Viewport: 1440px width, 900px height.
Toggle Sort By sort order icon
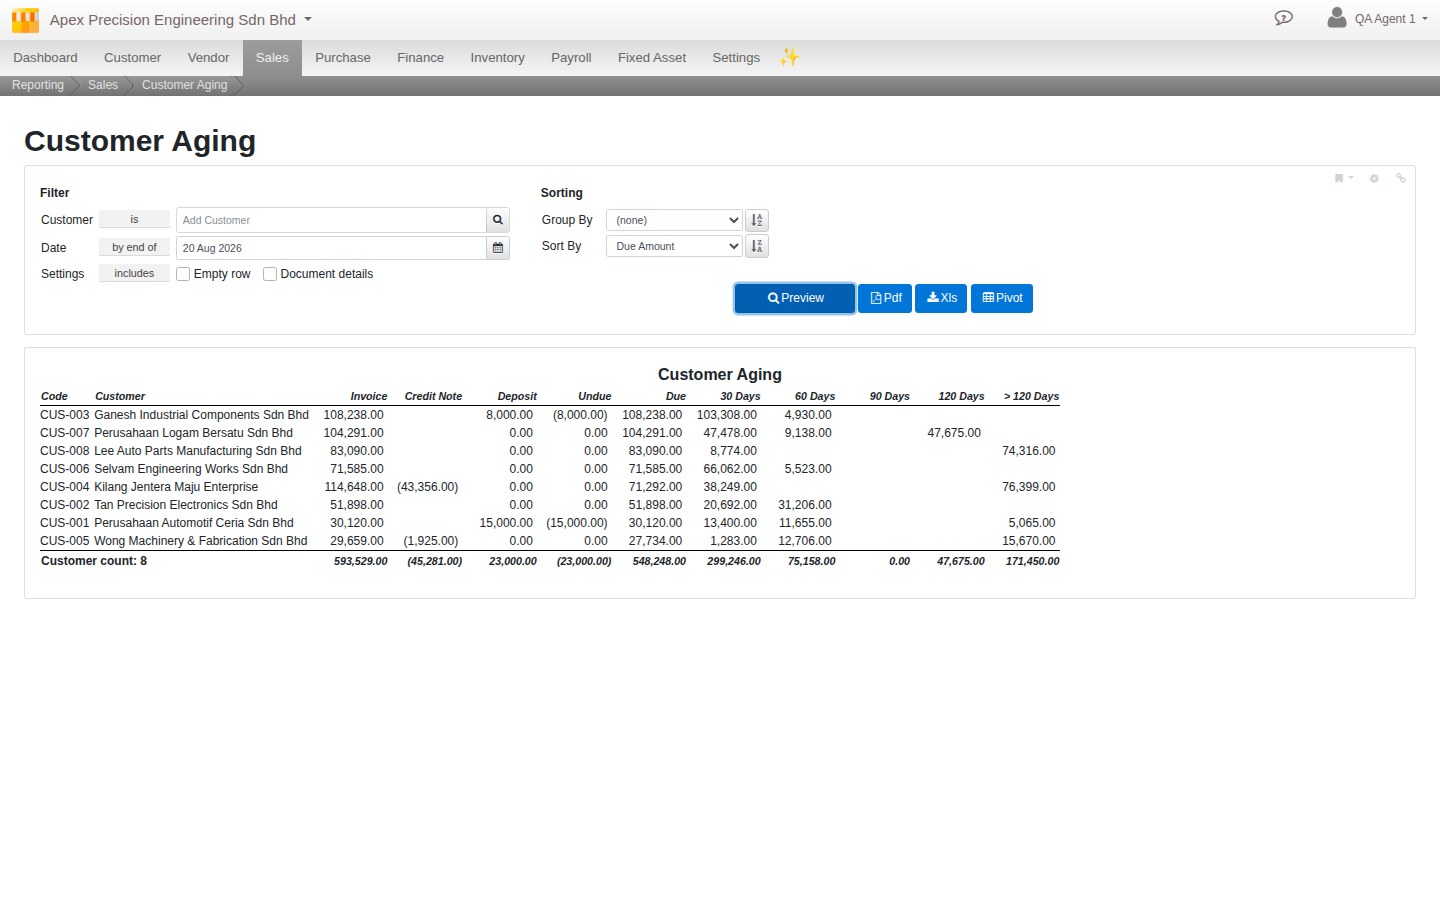coord(757,246)
